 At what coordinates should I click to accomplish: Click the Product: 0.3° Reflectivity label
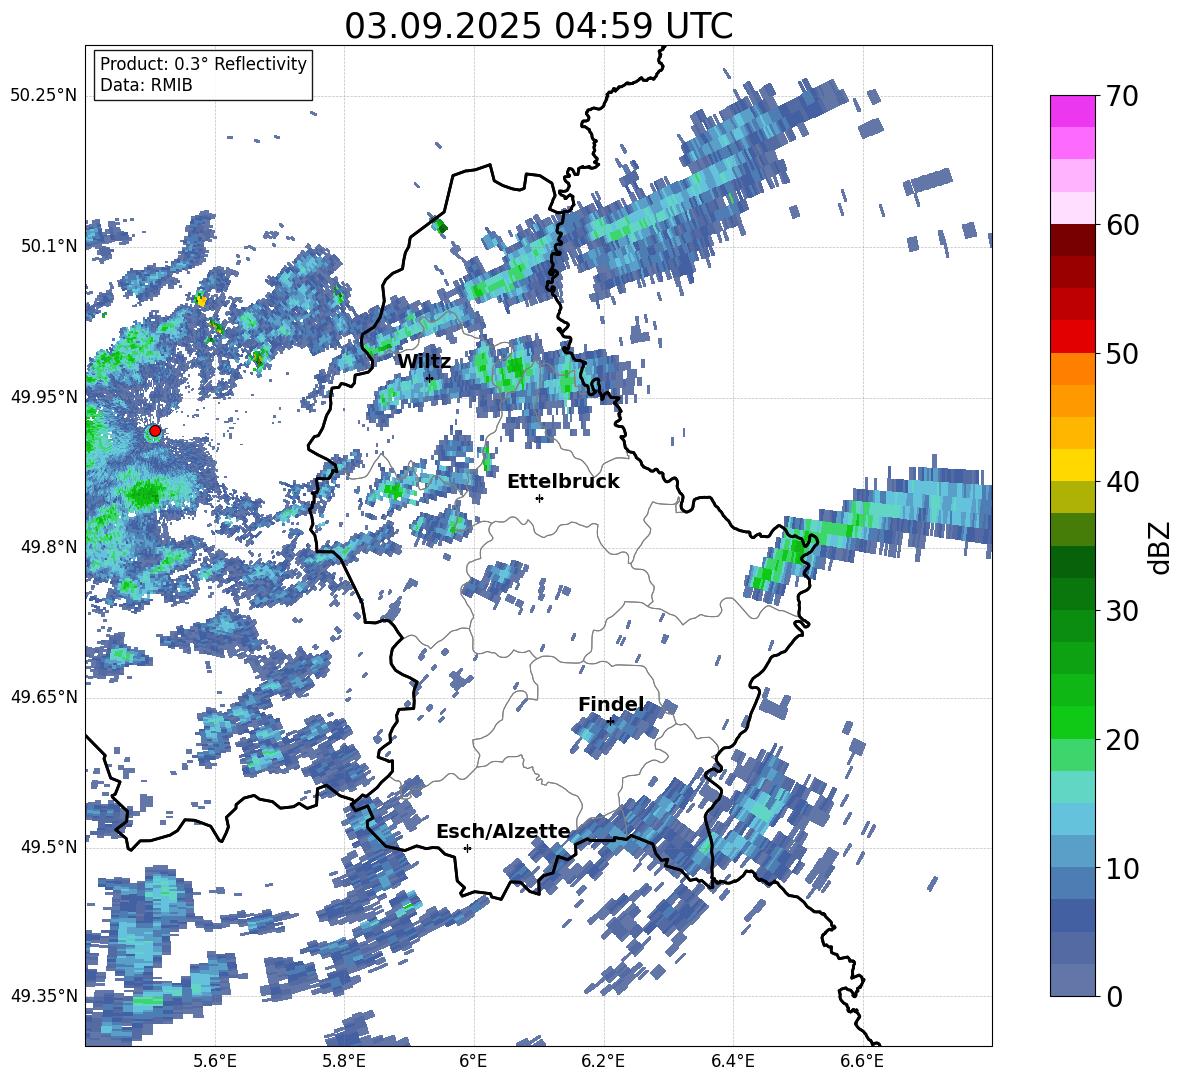coord(203,64)
